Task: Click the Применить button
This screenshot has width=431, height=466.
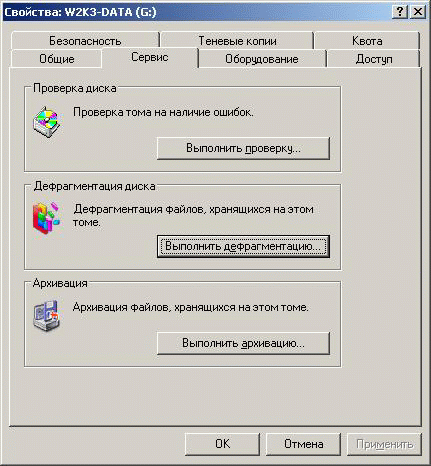Action: pos(384,444)
